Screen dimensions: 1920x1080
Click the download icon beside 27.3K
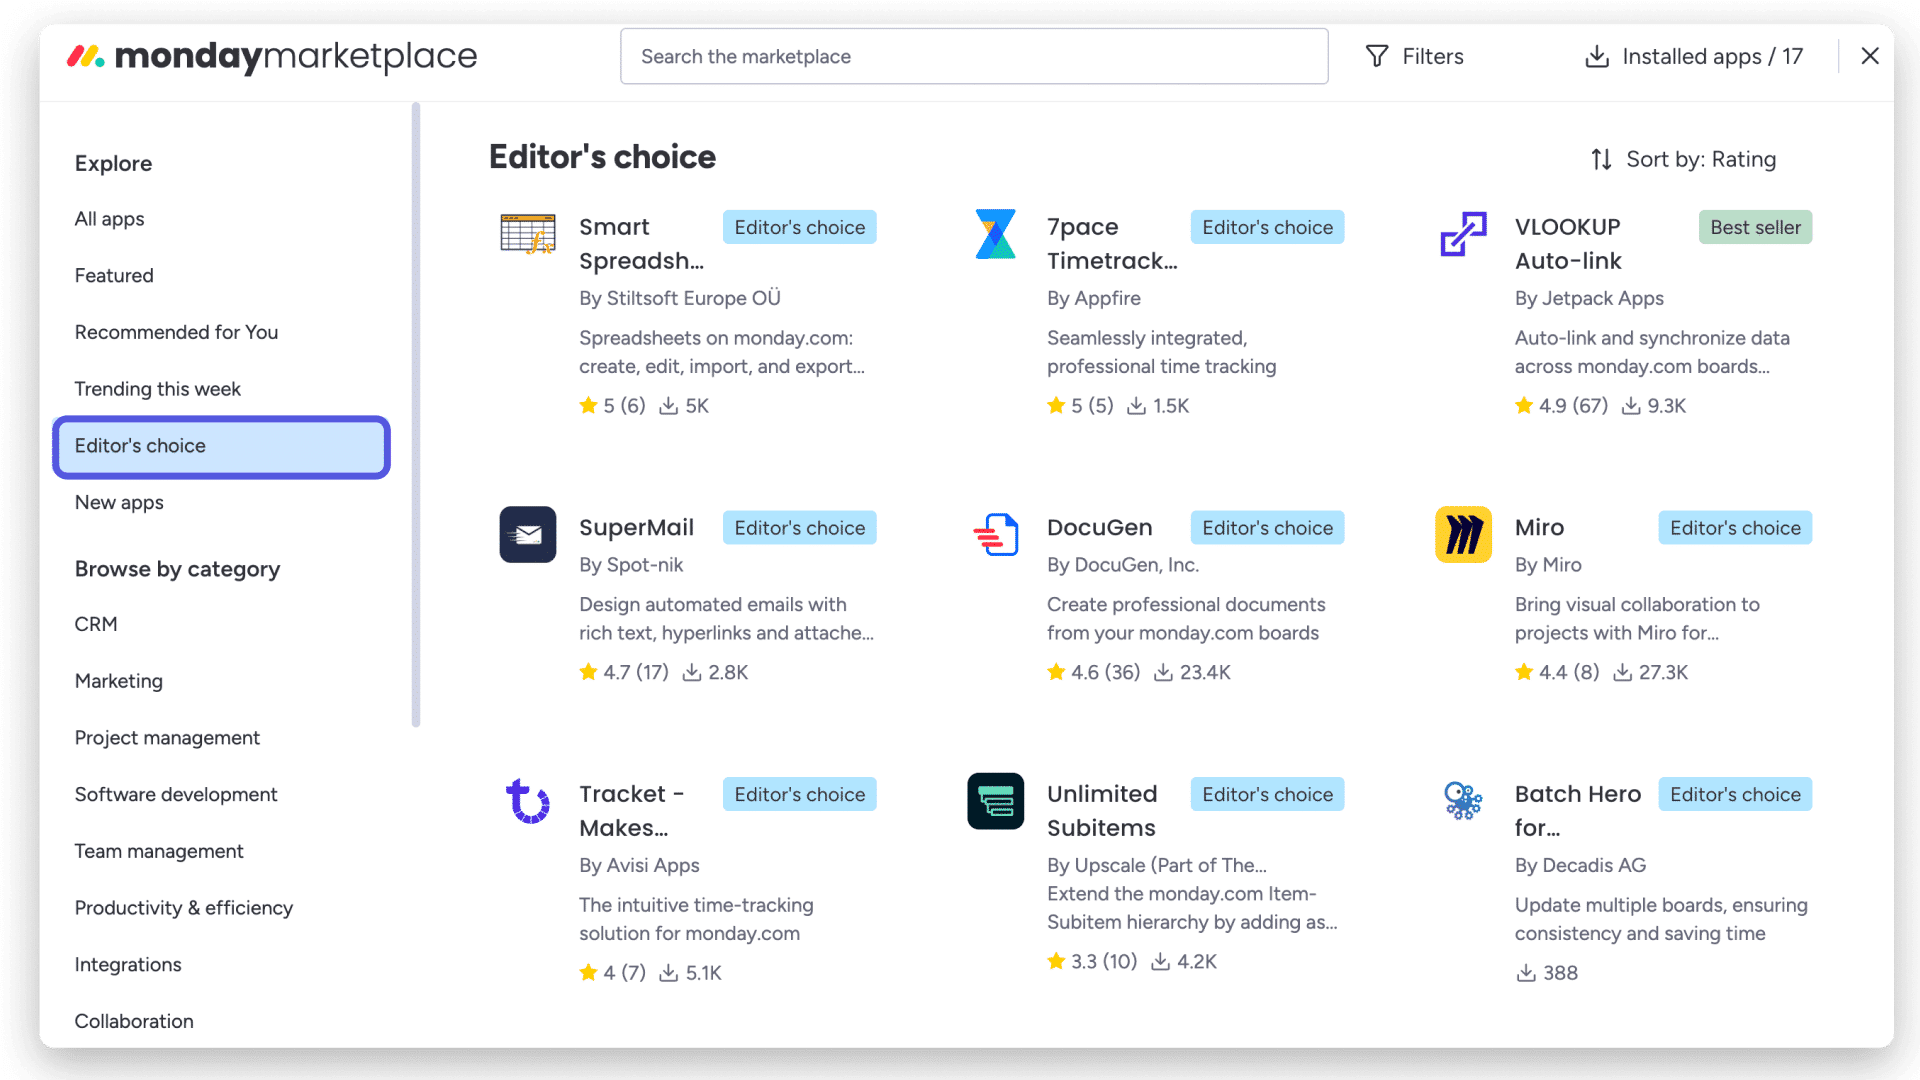pyautogui.click(x=1622, y=673)
